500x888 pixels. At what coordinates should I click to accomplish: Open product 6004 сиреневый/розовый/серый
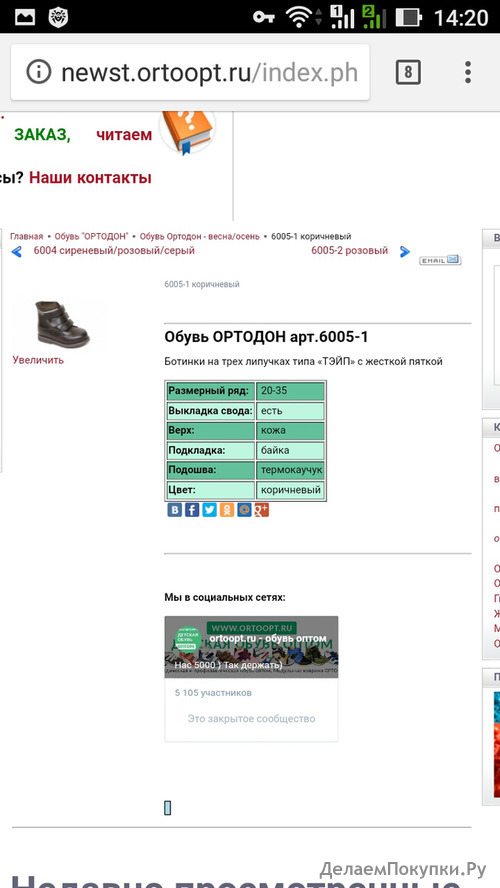point(114,250)
